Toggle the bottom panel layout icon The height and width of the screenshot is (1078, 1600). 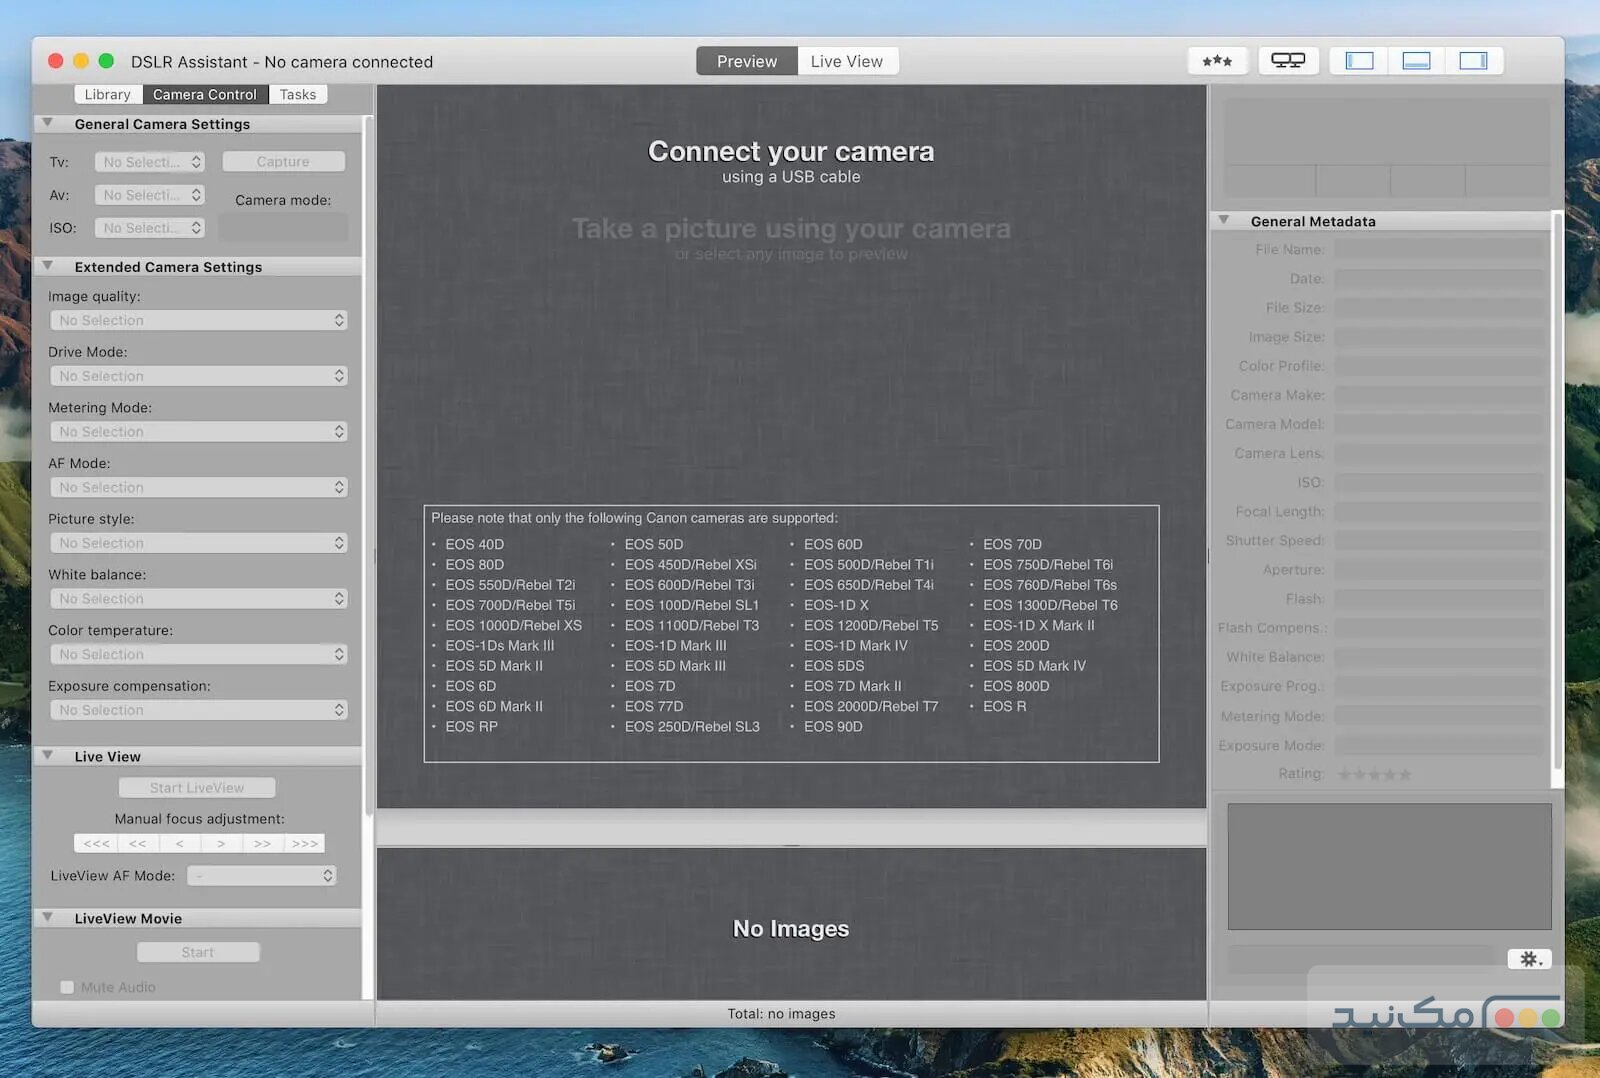pyautogui.click(x=1415, y=61)
